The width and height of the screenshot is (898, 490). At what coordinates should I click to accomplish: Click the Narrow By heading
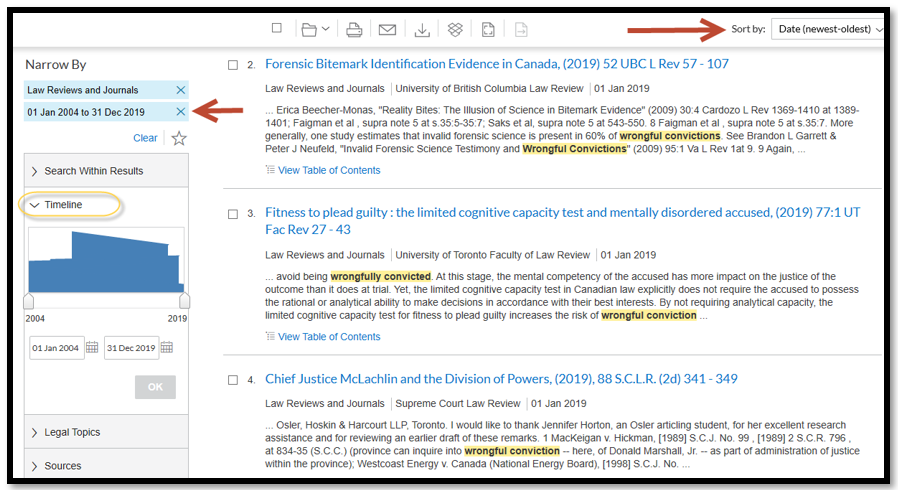click(56, 64)
